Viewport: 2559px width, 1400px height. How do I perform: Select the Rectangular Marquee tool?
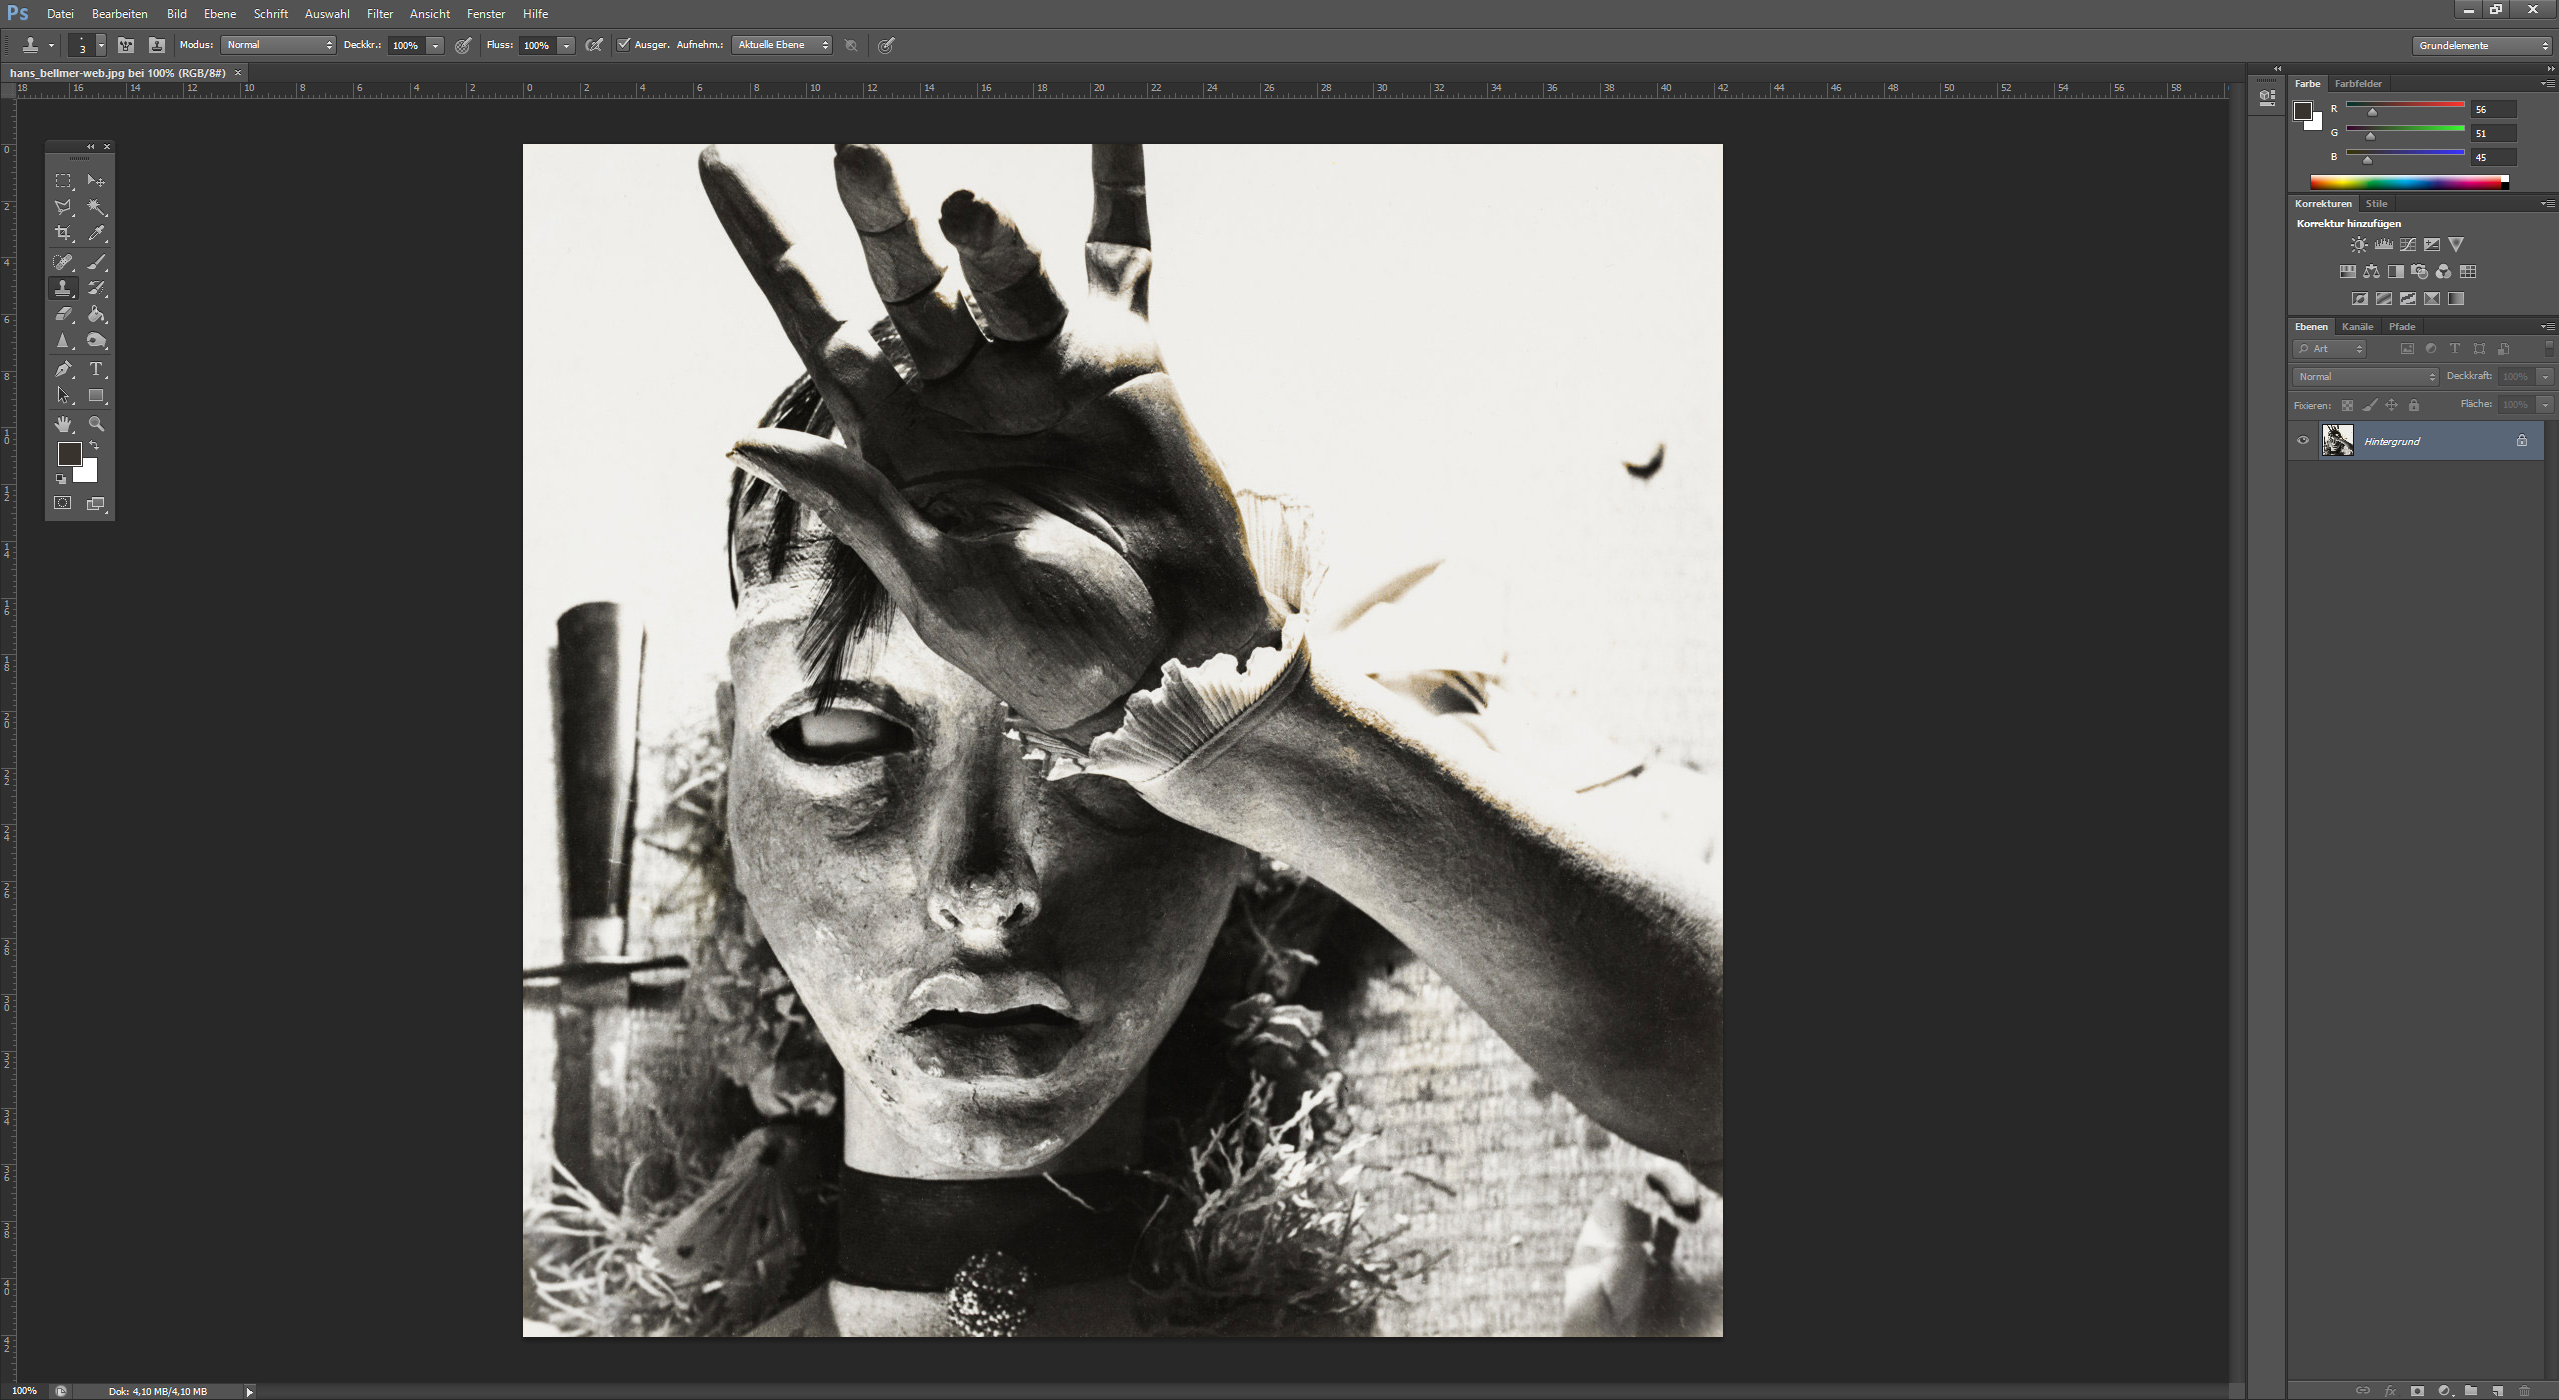click(x=63, y=181)
